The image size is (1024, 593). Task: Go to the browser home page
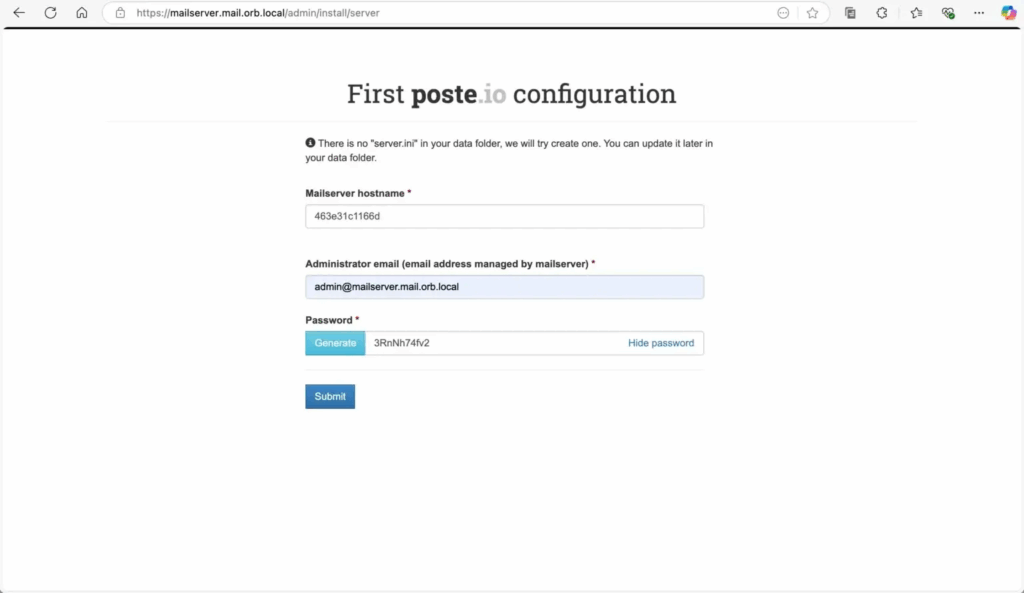coord(82,13)
